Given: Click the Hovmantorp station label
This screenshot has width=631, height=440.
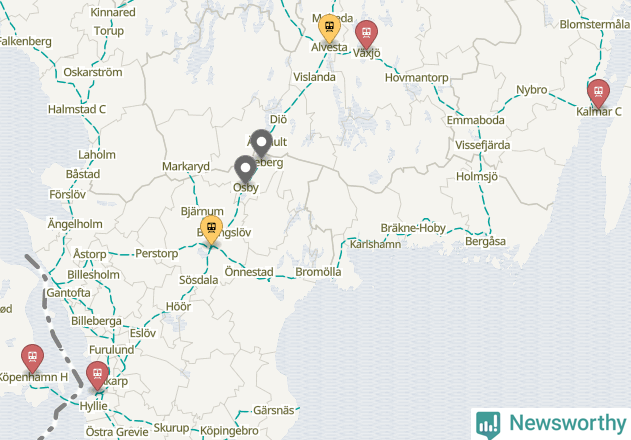Looking at the screenshot, I should [417, 78].
